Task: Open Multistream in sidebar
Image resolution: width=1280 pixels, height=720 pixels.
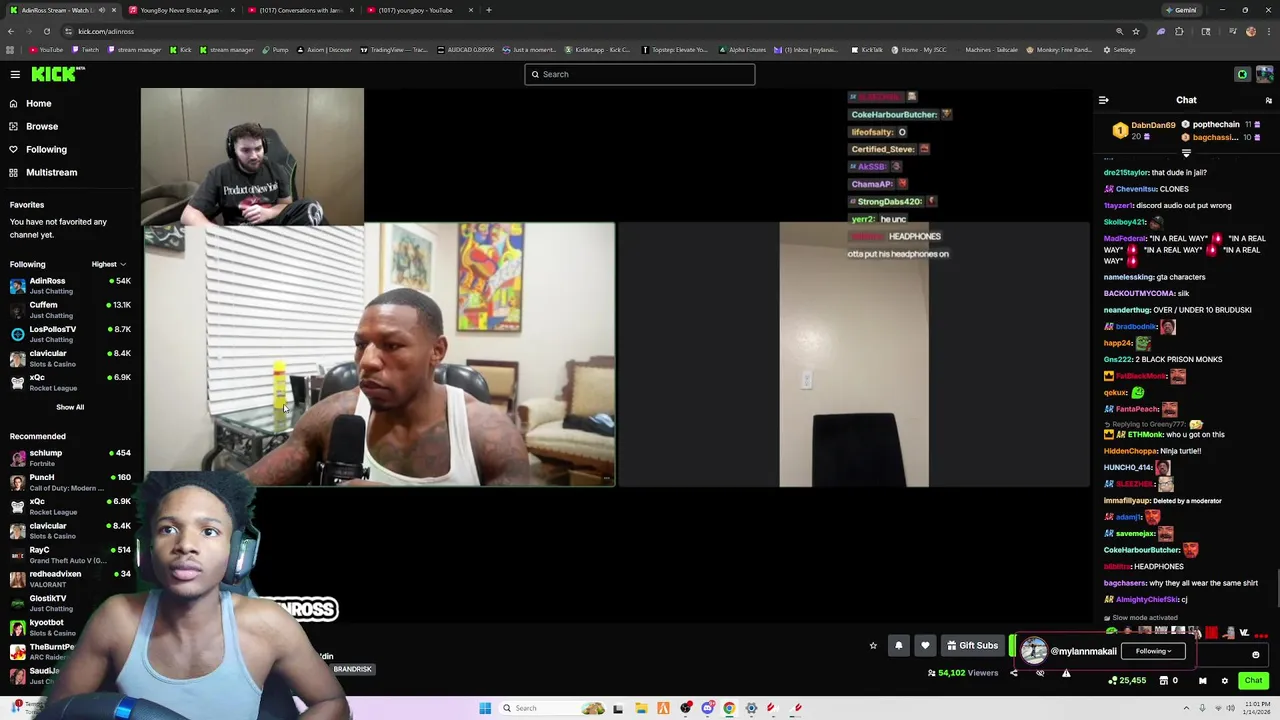Action: coord(51,172)
